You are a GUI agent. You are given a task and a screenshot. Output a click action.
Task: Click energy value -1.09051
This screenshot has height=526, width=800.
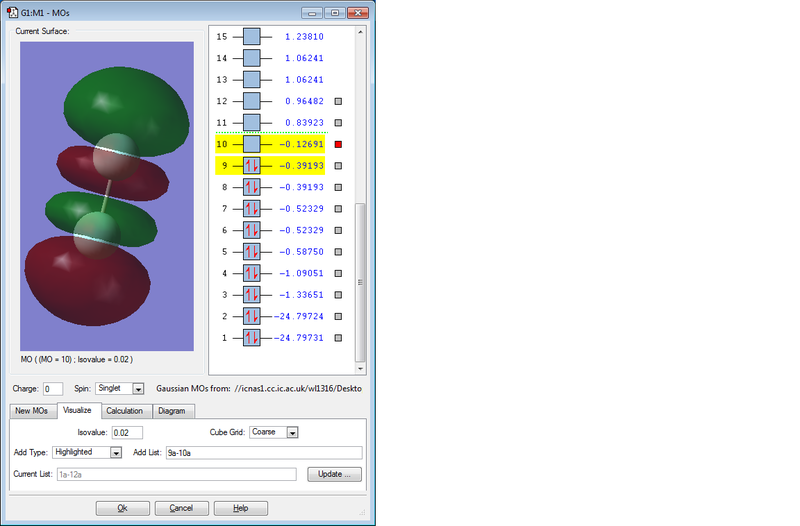301,273
